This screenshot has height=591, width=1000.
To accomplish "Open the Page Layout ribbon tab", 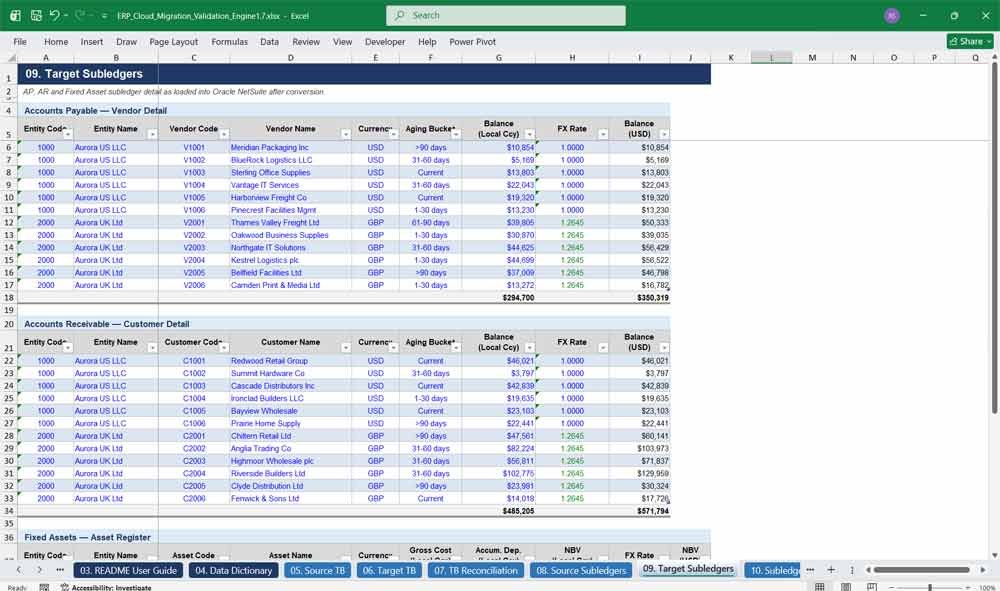I will (x=173, y=41).
